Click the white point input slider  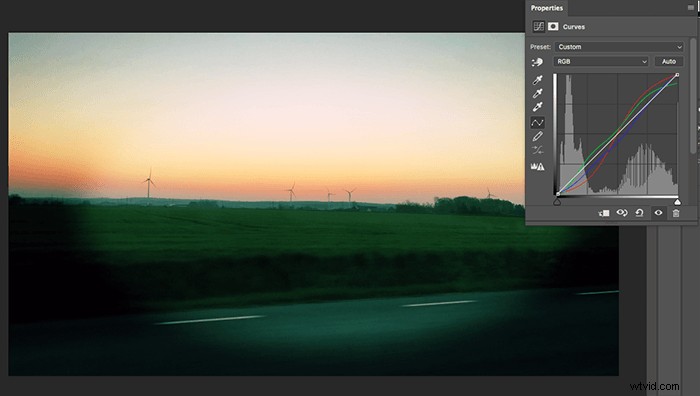(x=677, y=202)
